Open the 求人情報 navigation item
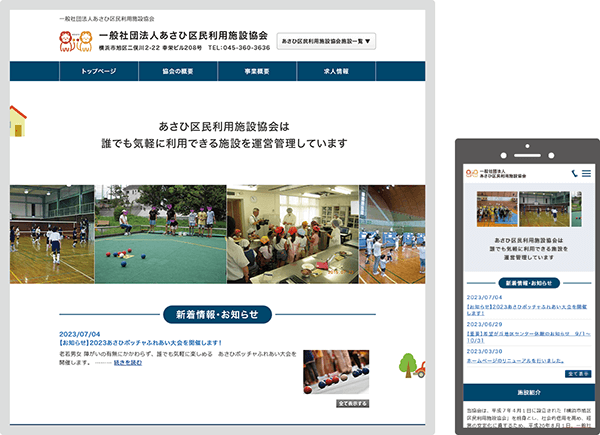The height and width of the screenshot is (435, 600). pyautogui.click(x=336, y=72)
